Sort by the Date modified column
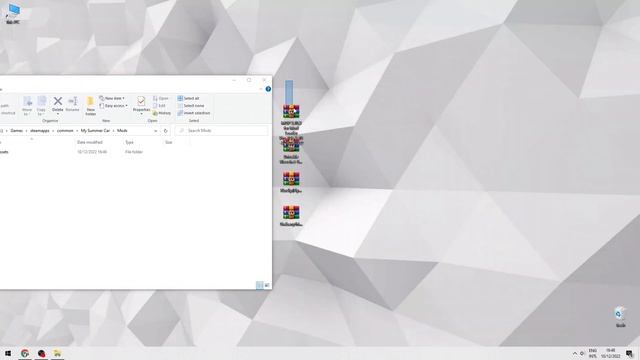Screen dimensions: 640x360 (89, 142)
